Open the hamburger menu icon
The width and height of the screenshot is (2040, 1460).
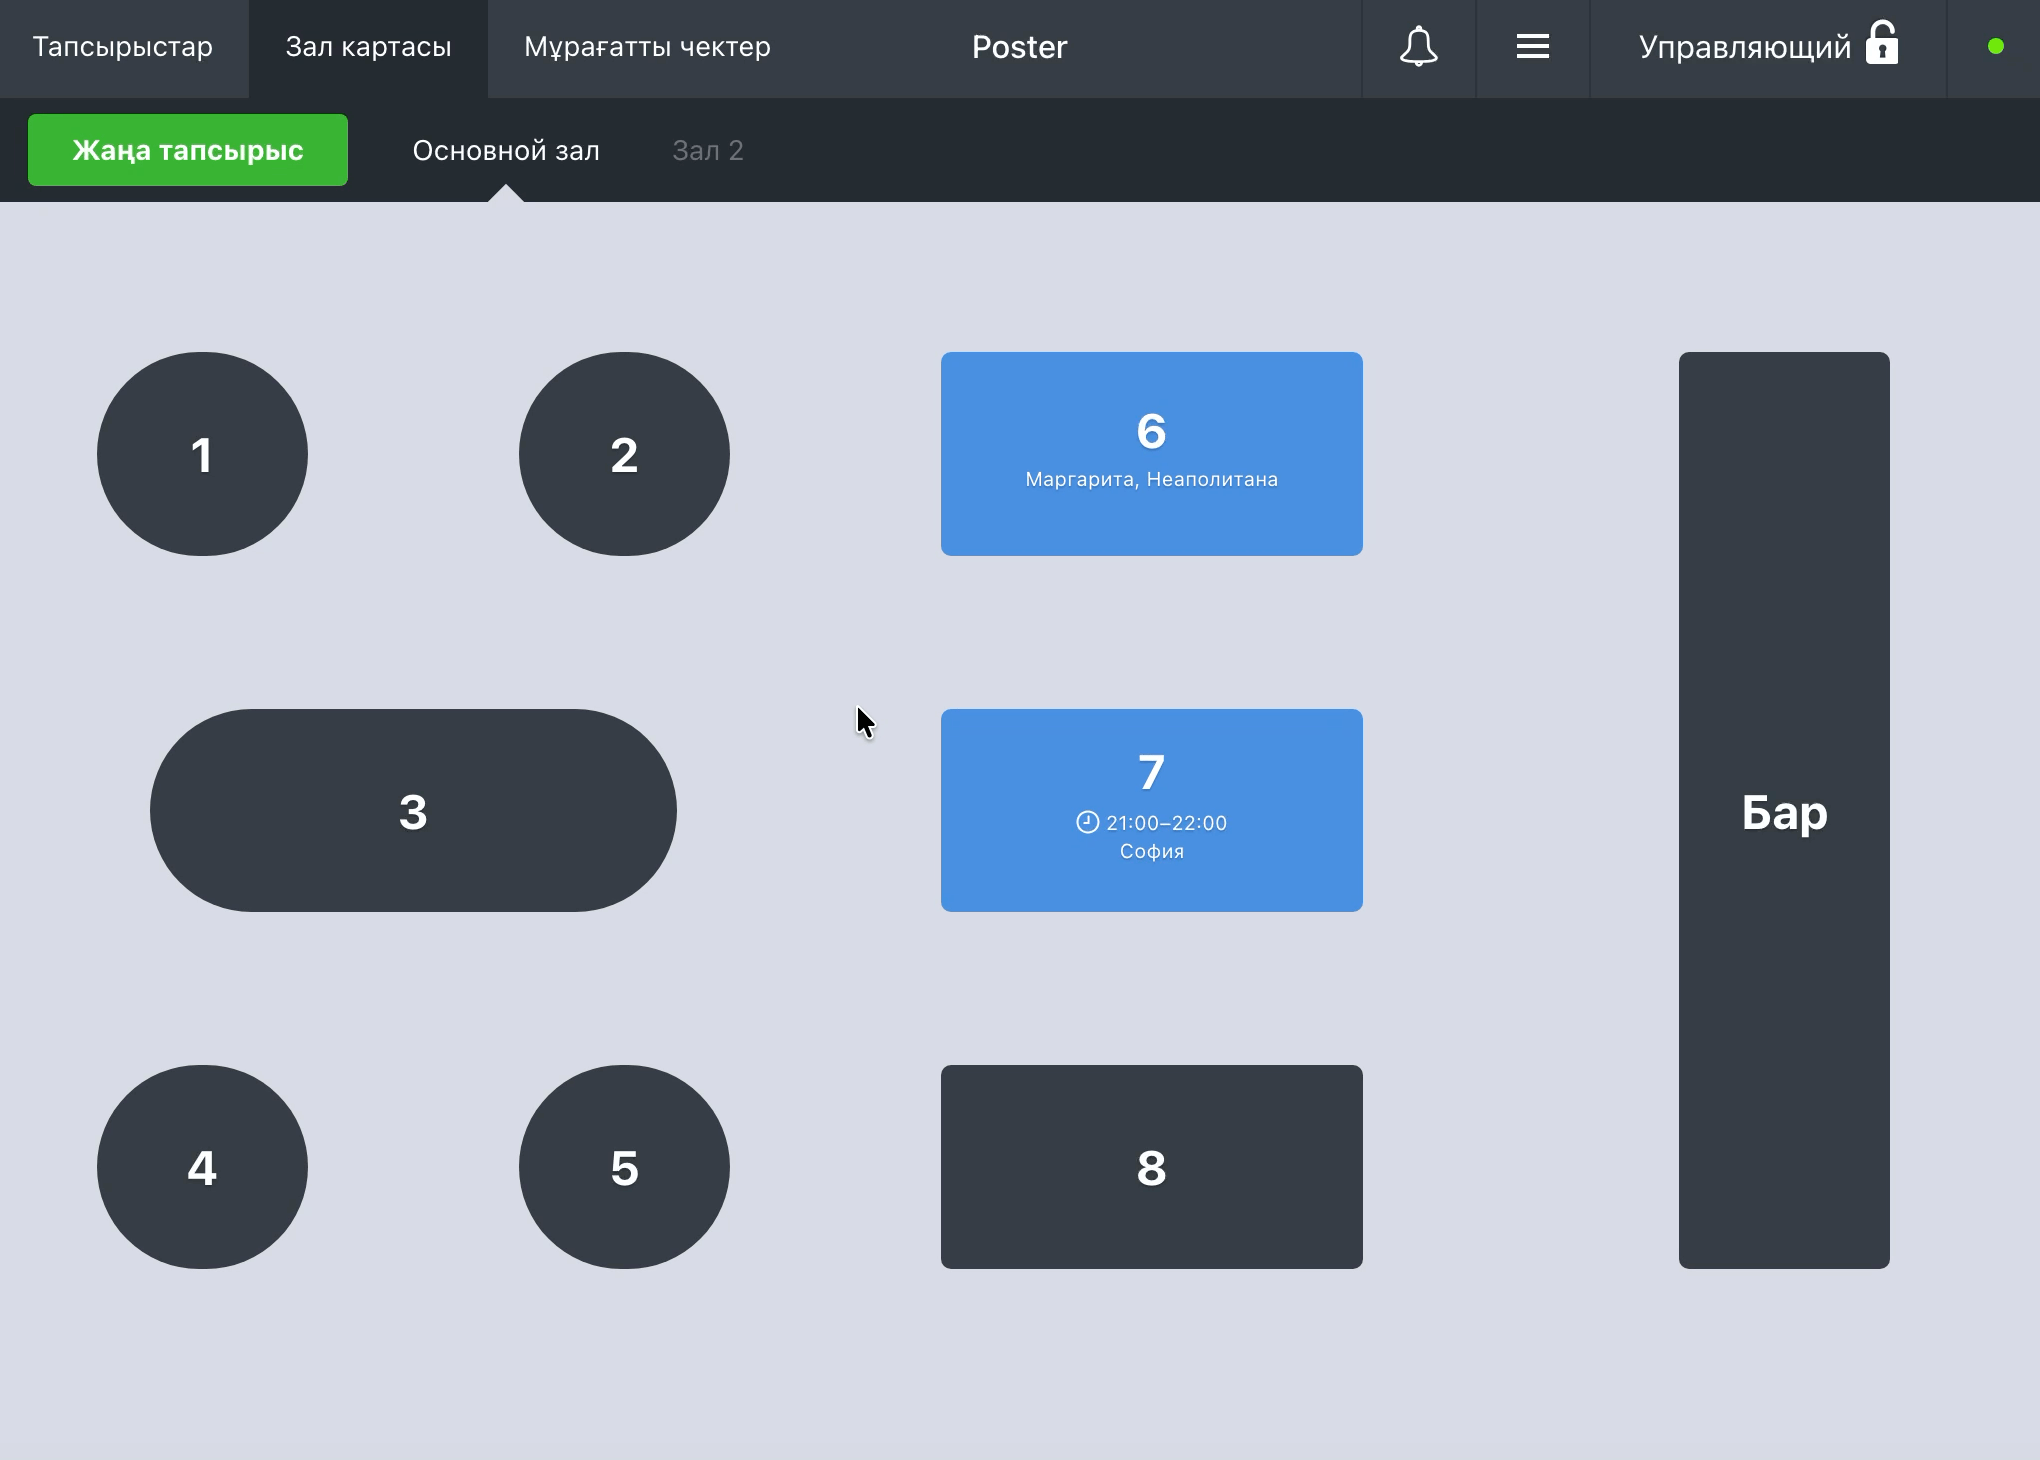[x=1532, y=47]
